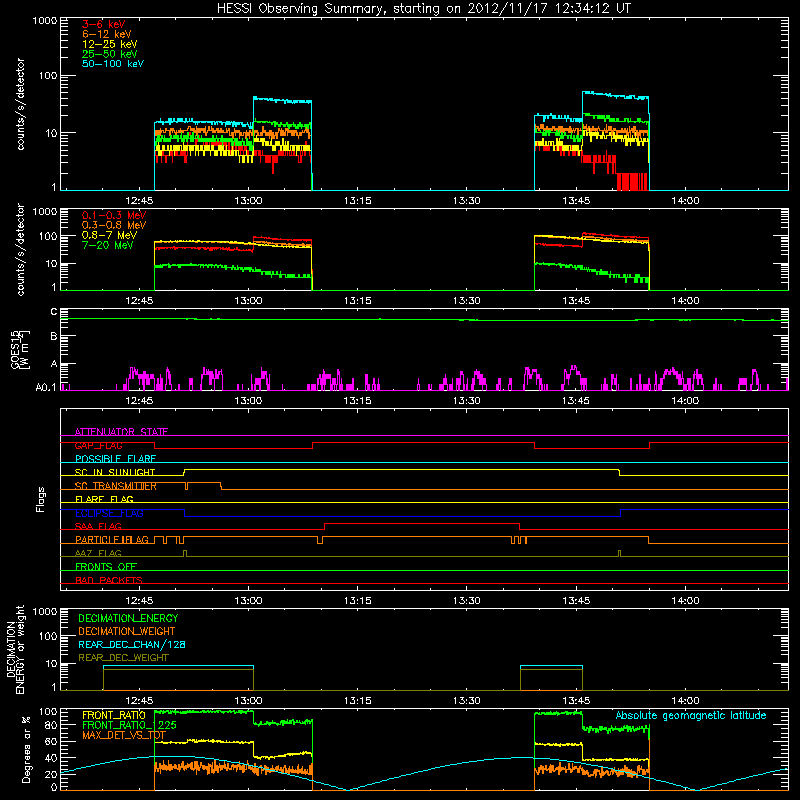
Task: Click the 13:30 tick under the MeV panel
Action: (467, 301)
